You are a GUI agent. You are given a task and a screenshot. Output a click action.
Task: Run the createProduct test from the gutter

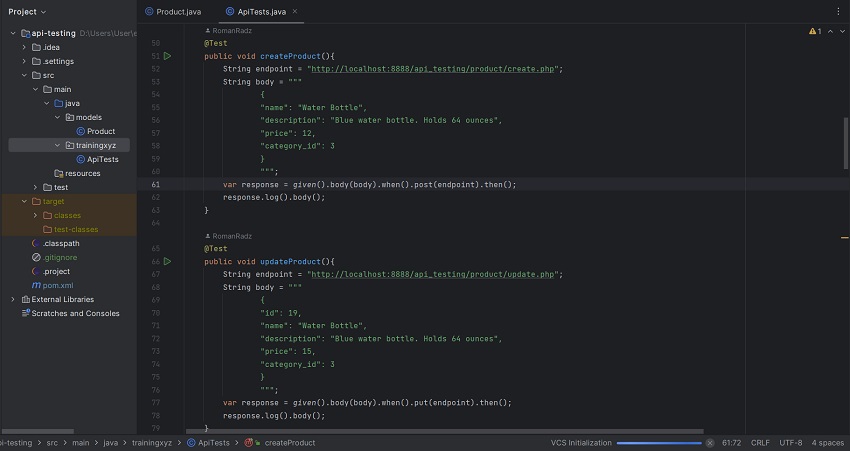(x=167, y=57)
